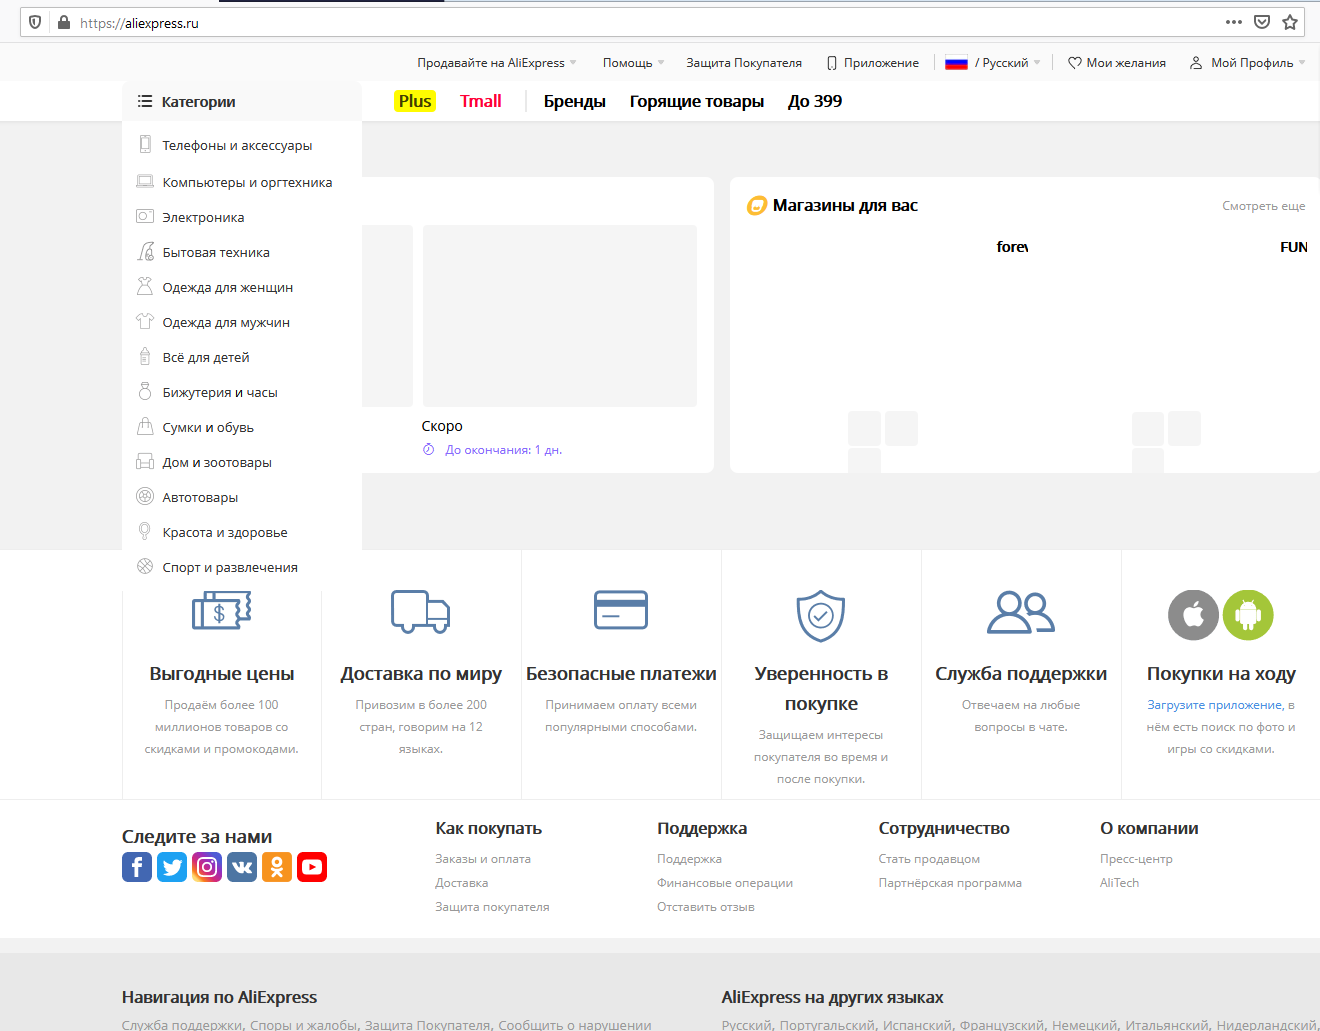Open the Бренды tab
This screenshot has width=1320, height=1031.
tap(575, 101)
